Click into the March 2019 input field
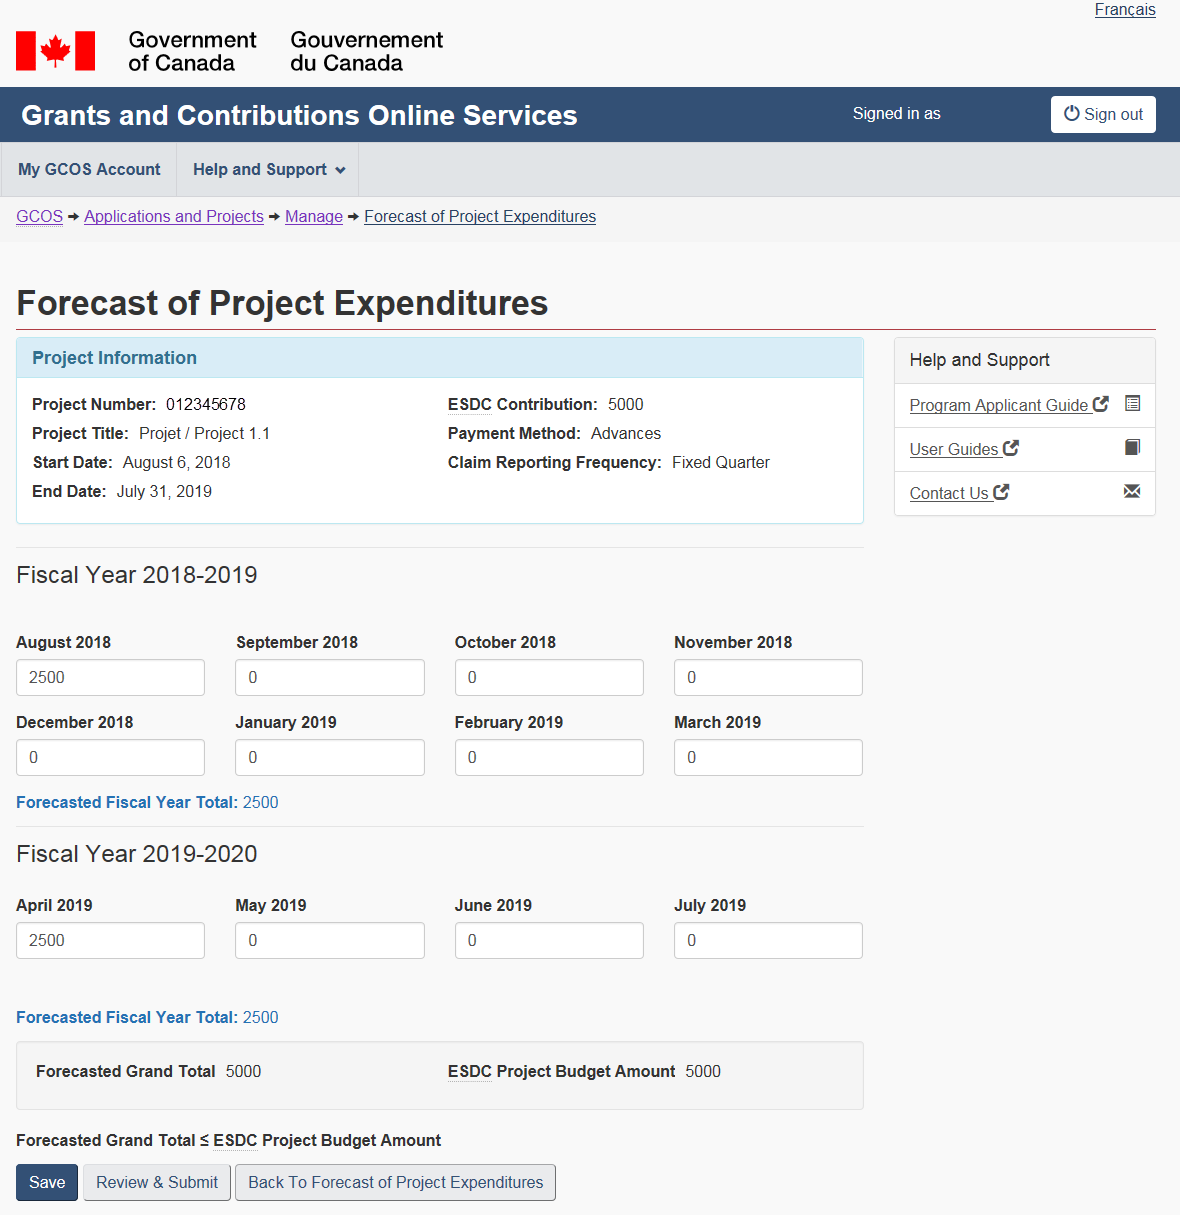1180x1215 pixels. 768,758
